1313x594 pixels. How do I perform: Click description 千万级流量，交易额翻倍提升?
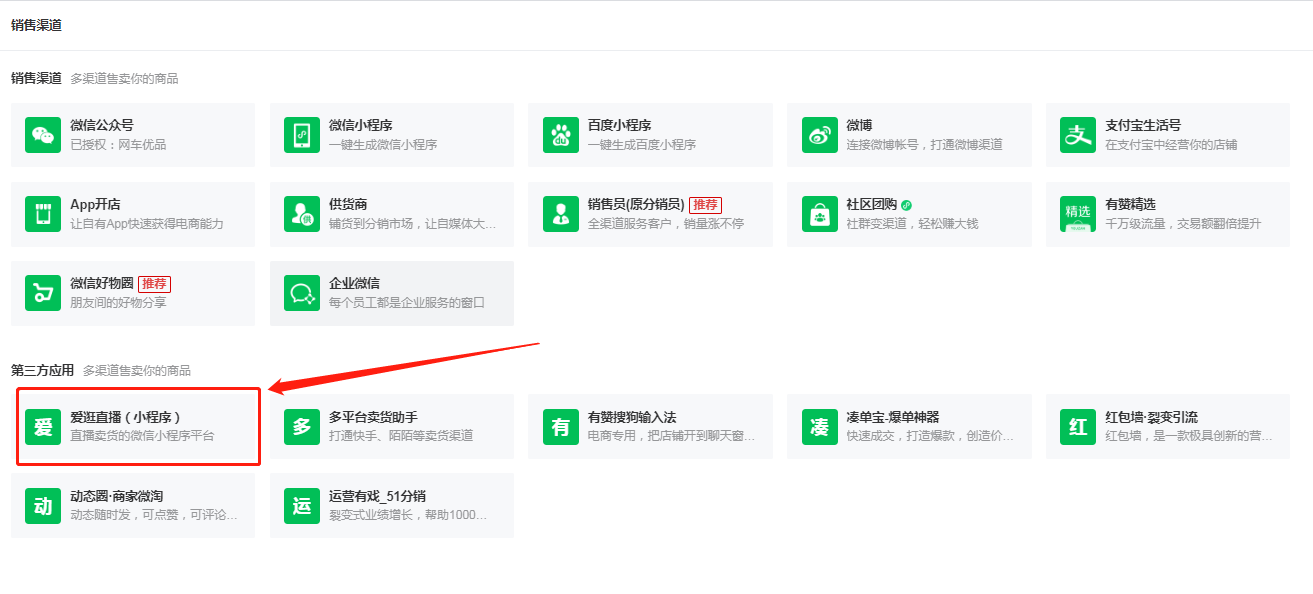tap(1183, 224)
